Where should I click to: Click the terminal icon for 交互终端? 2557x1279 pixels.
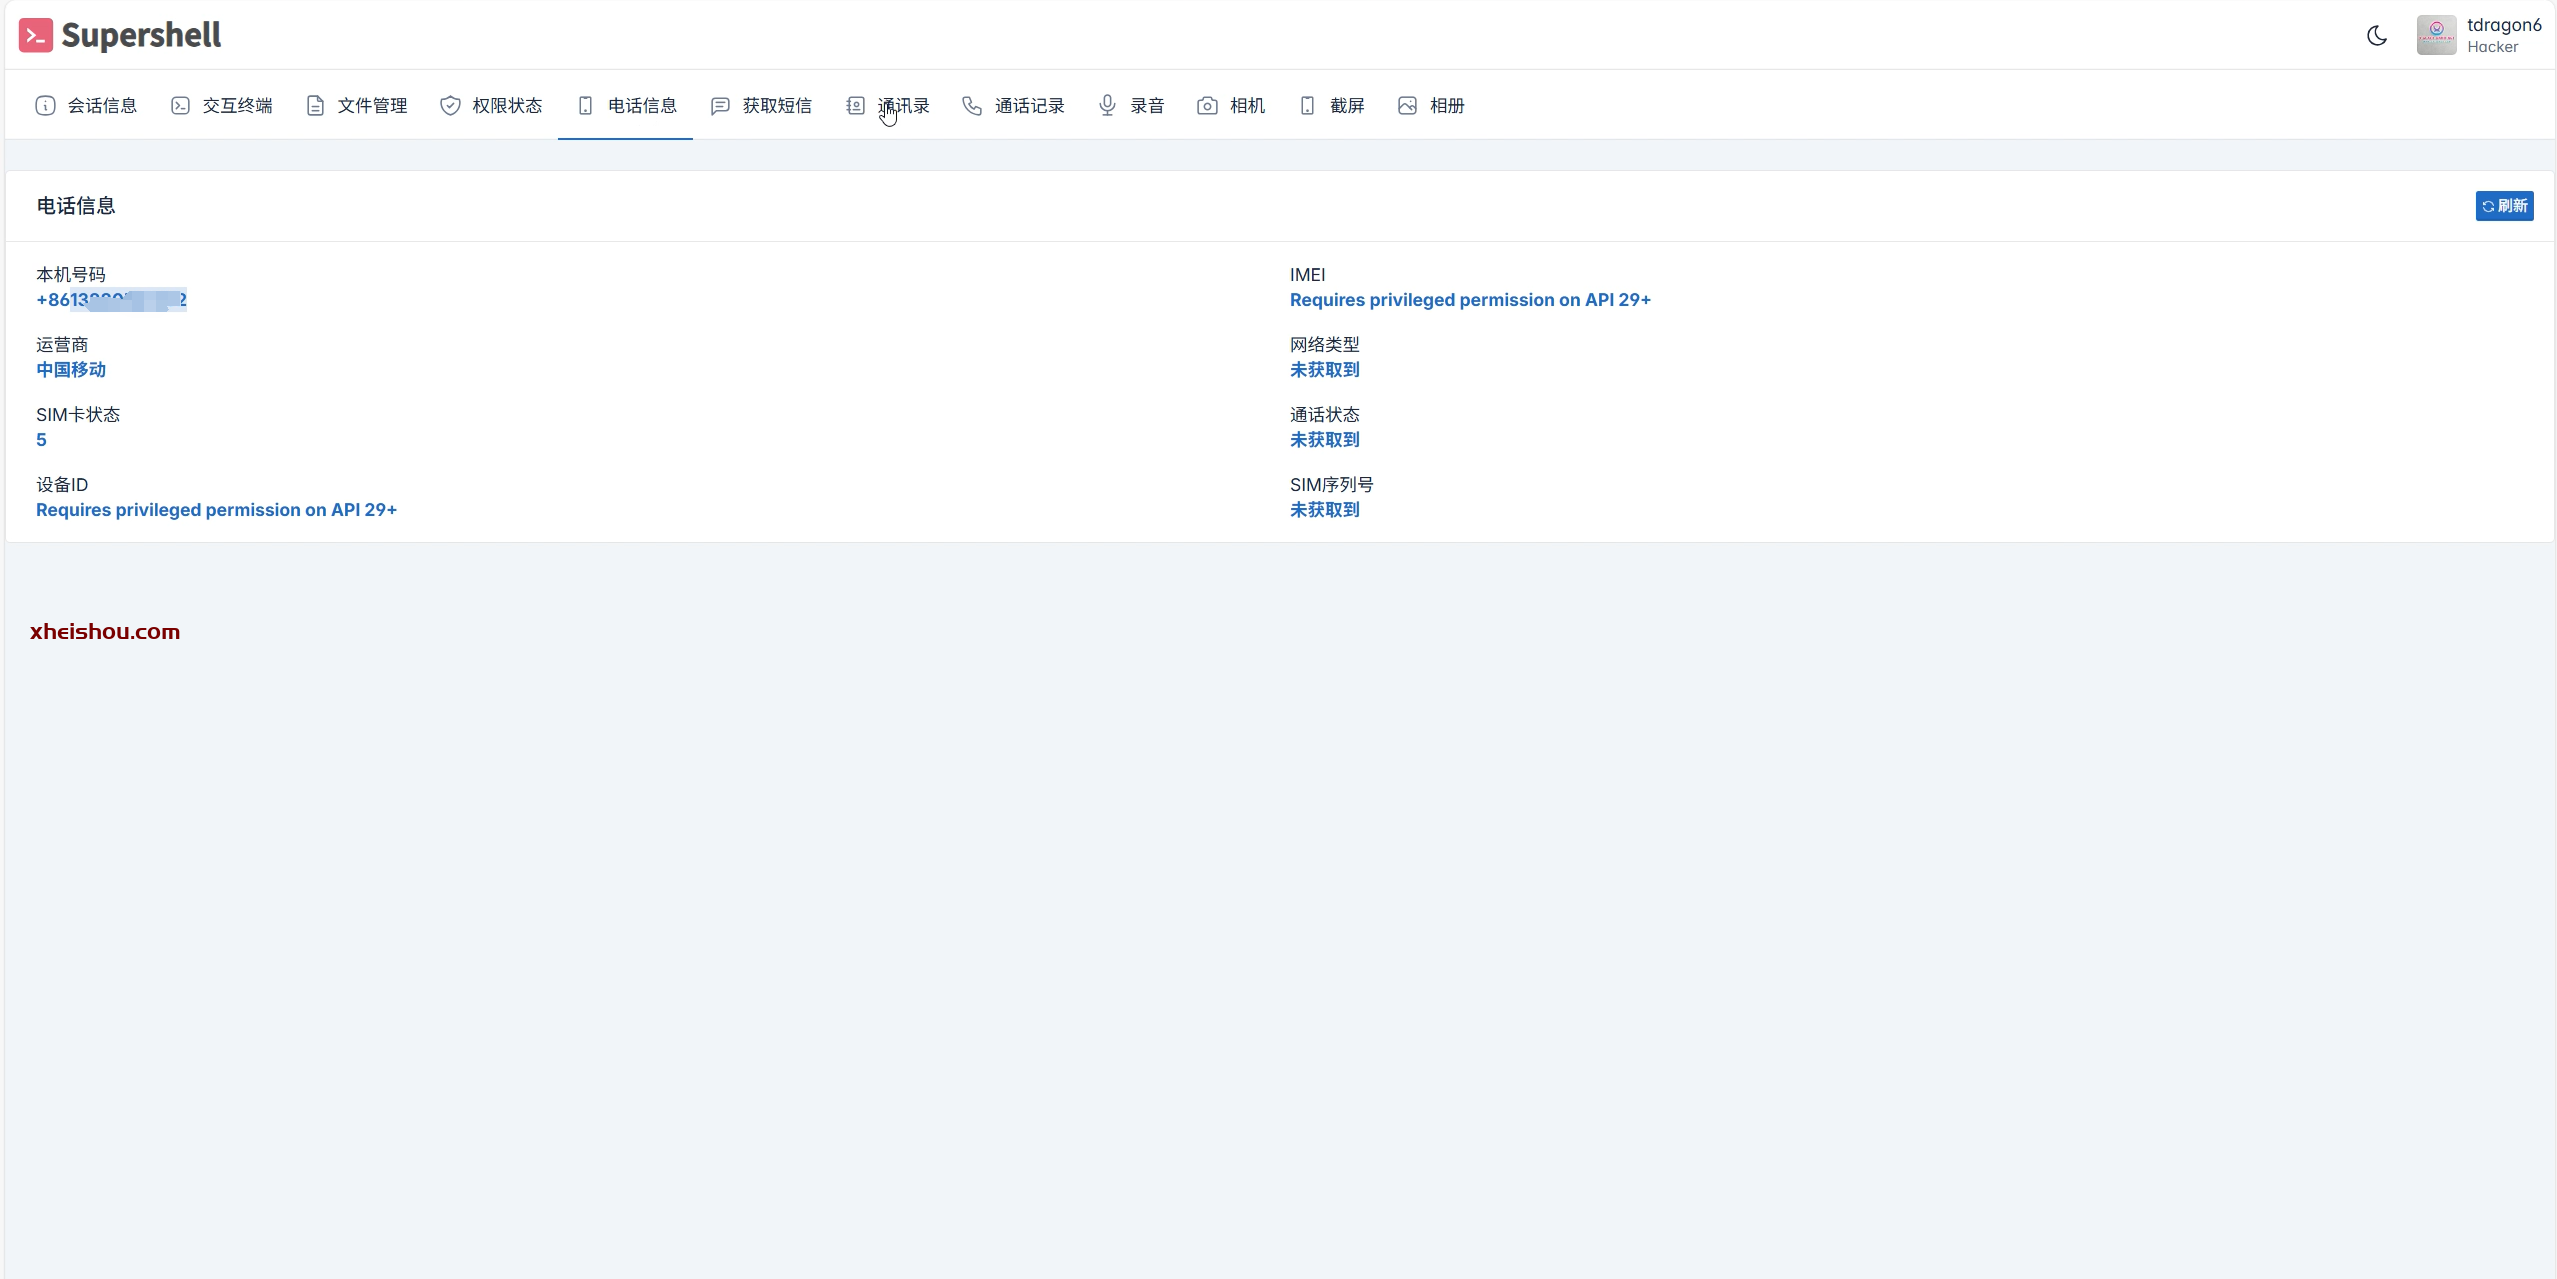[180, 106]
